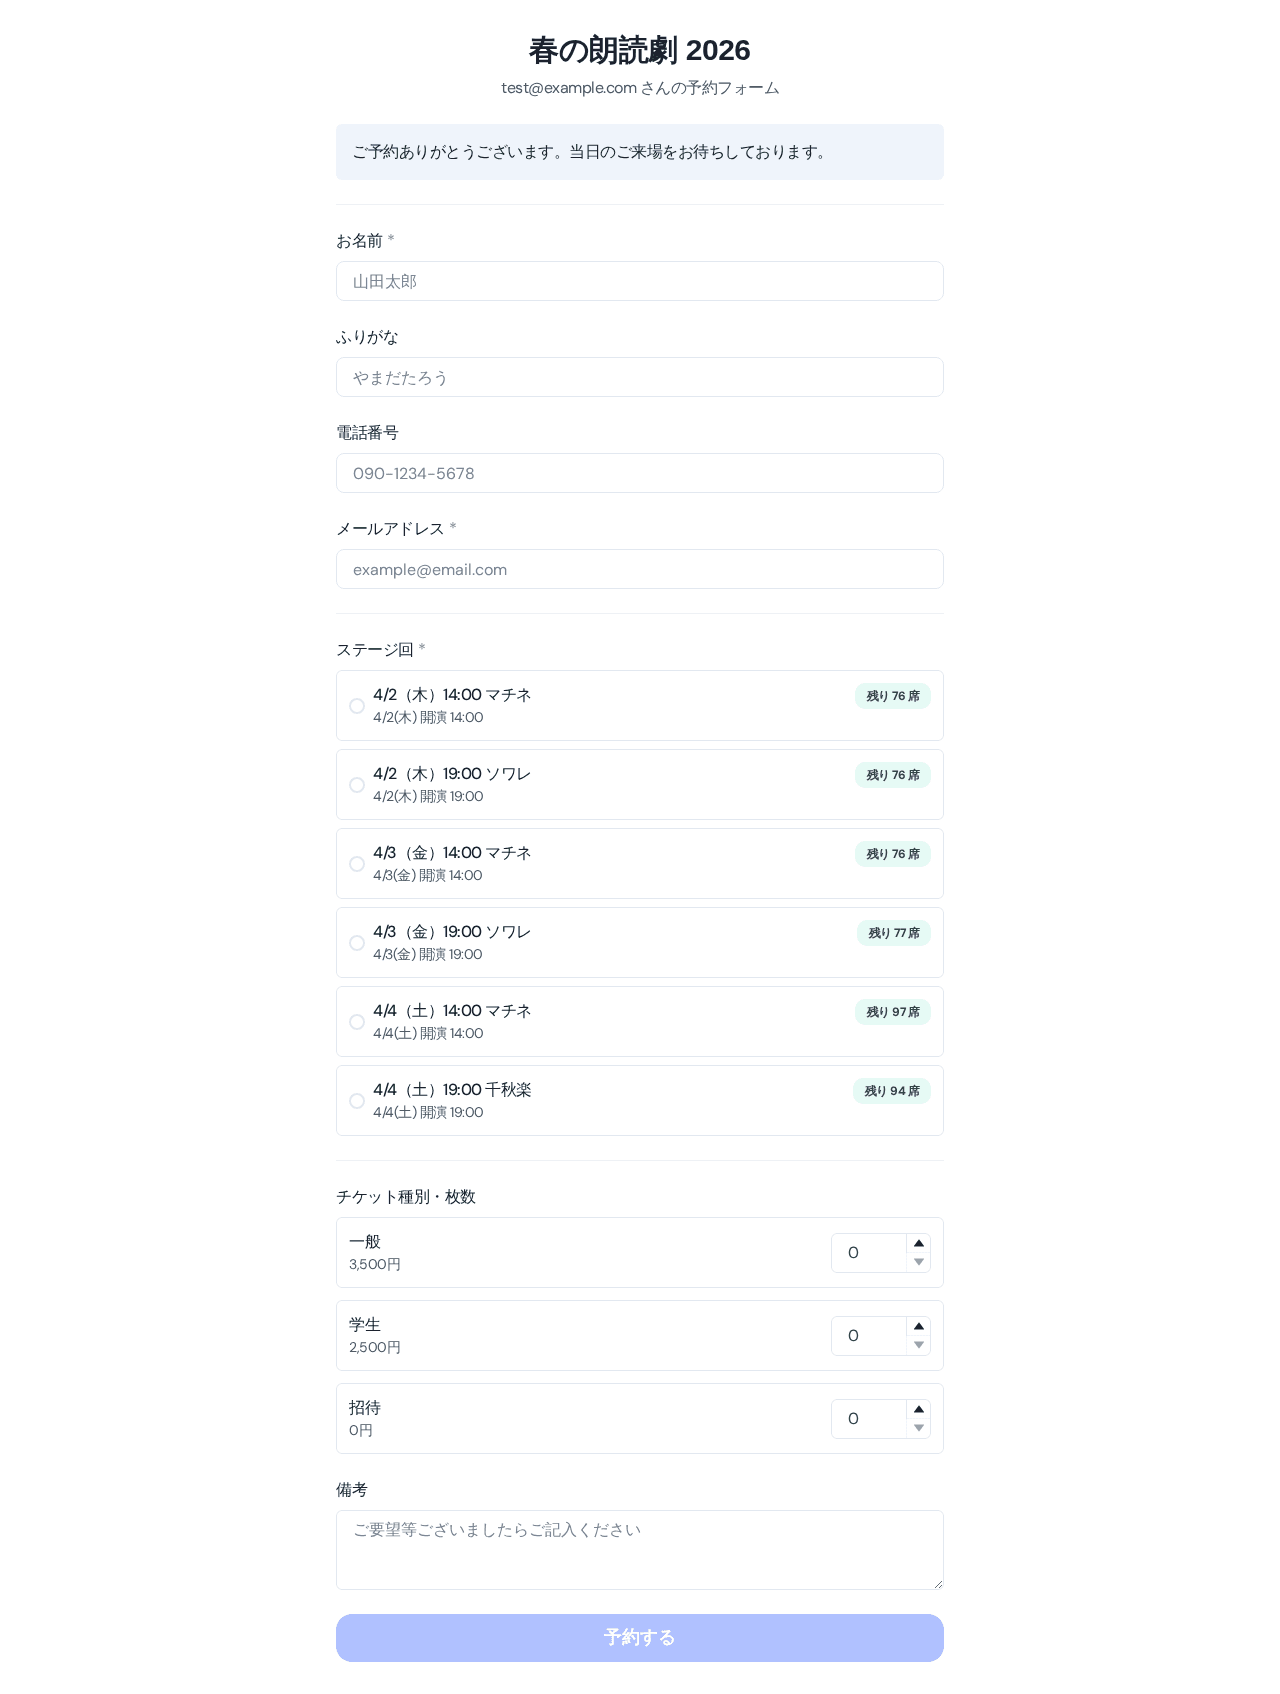Decrease 招待 ticket count with down arrow

(918, 1428)
